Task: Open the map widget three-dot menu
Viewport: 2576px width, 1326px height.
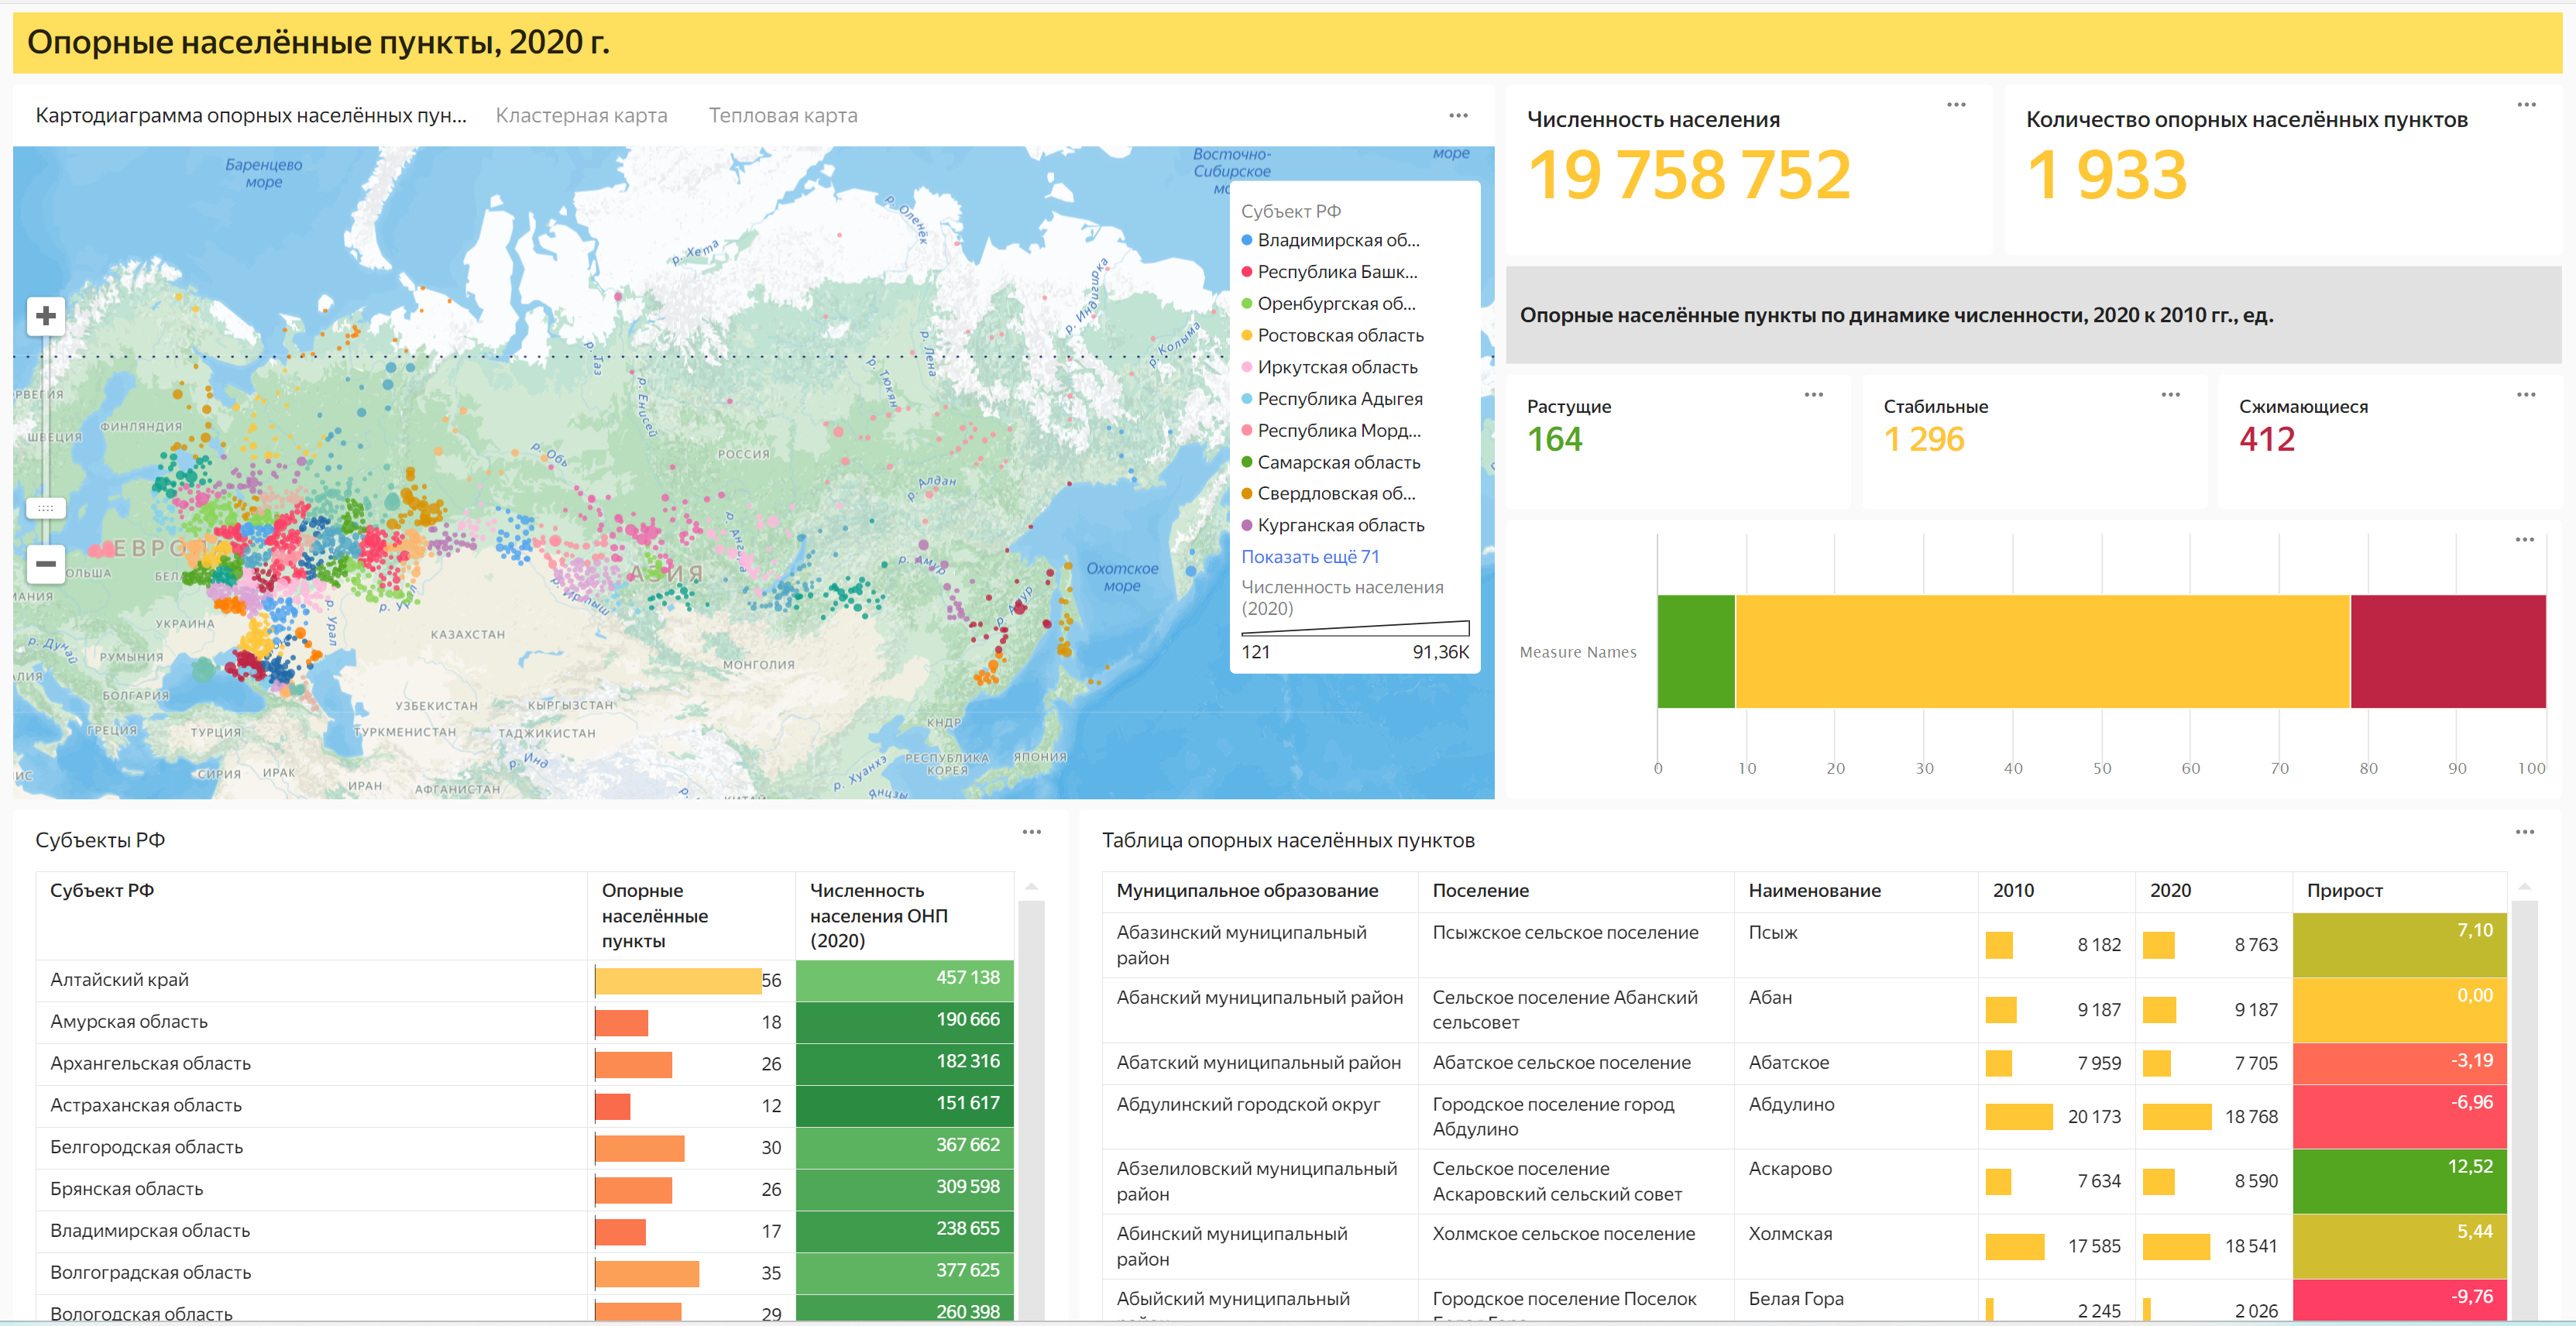Action: pyautogui.click(x=1458, y=116)
